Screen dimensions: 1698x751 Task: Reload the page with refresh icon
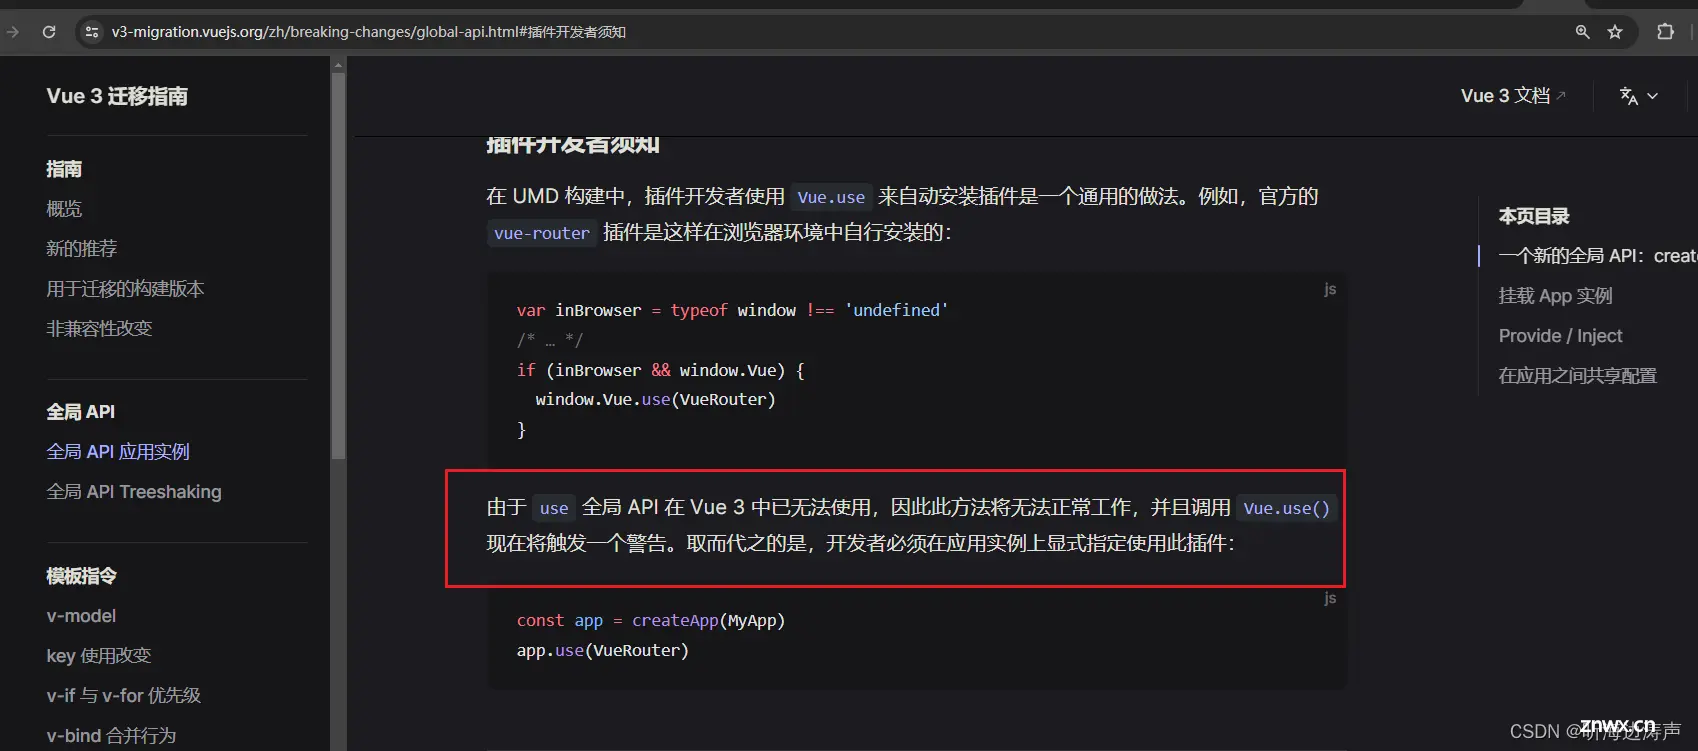(x=48, y=32)
